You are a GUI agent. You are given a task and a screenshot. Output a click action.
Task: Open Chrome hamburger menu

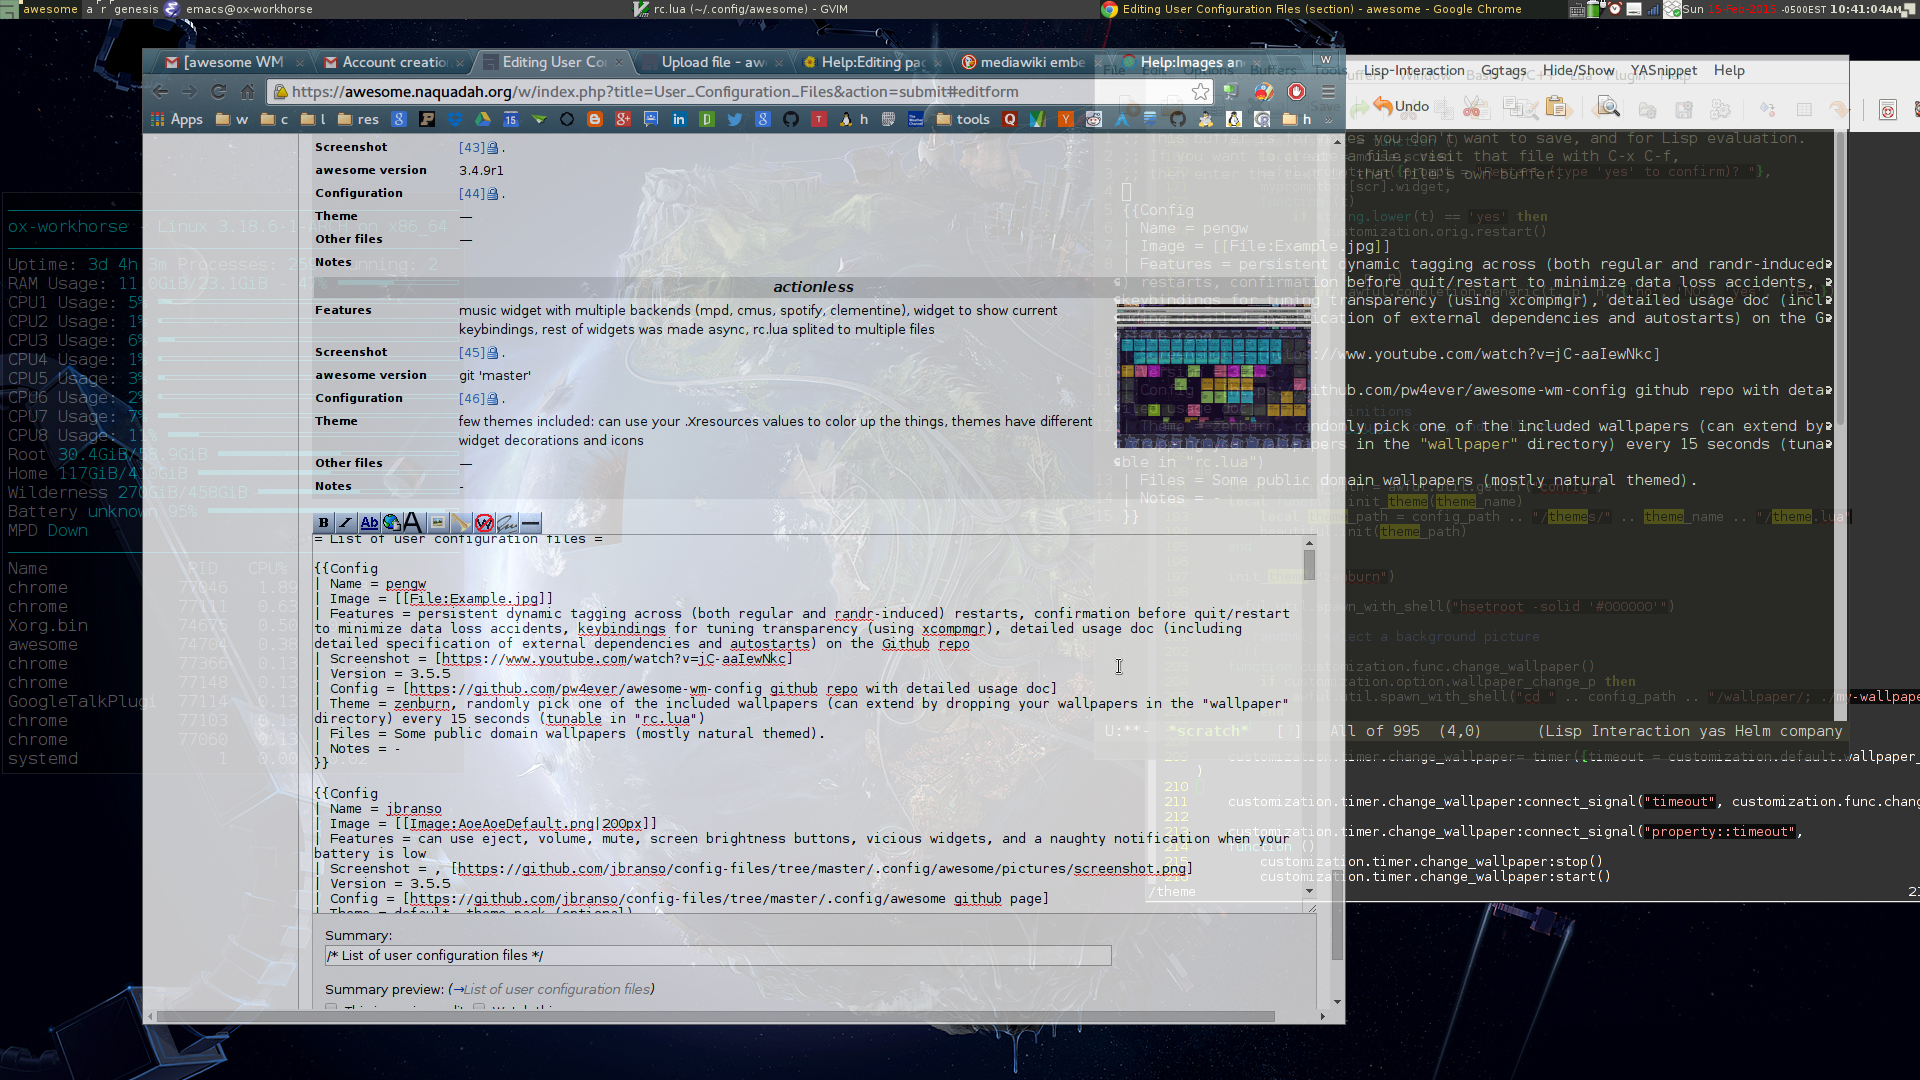click(1328, 92)
